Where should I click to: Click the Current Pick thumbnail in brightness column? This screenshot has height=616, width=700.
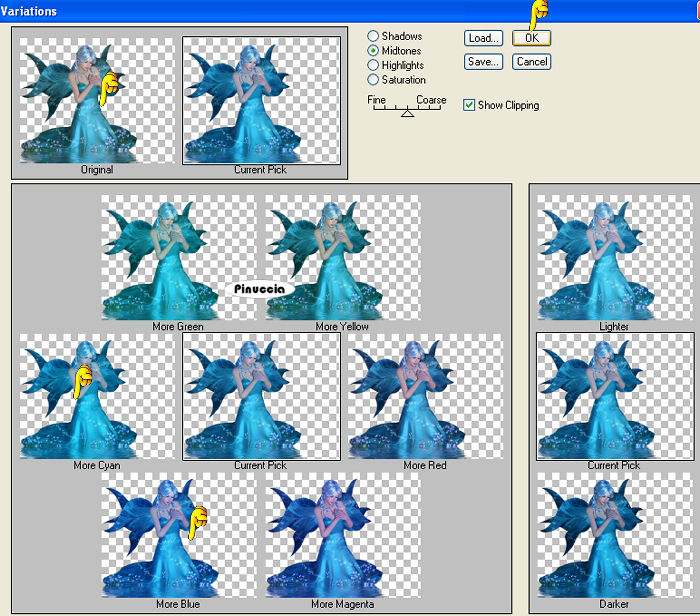(615, 396)
